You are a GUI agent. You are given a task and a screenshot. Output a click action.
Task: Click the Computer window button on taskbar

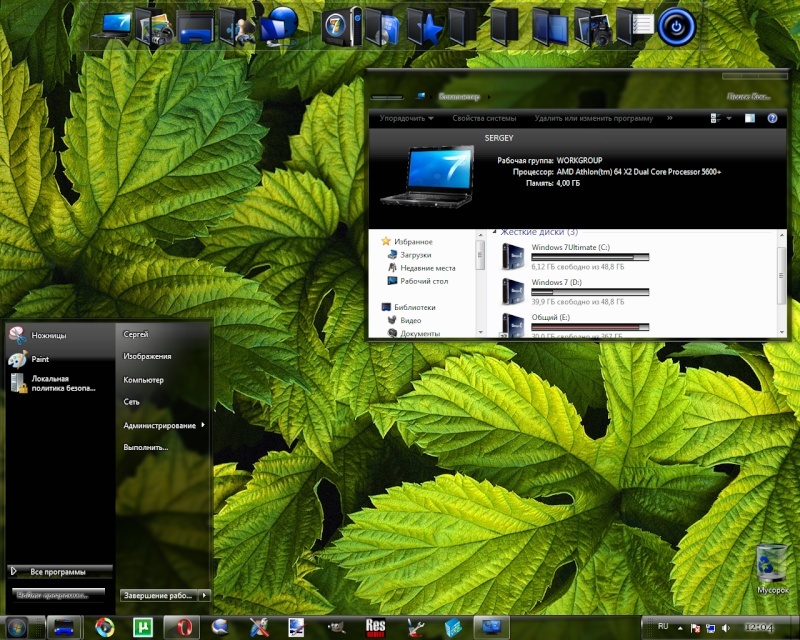coord(492,628)
